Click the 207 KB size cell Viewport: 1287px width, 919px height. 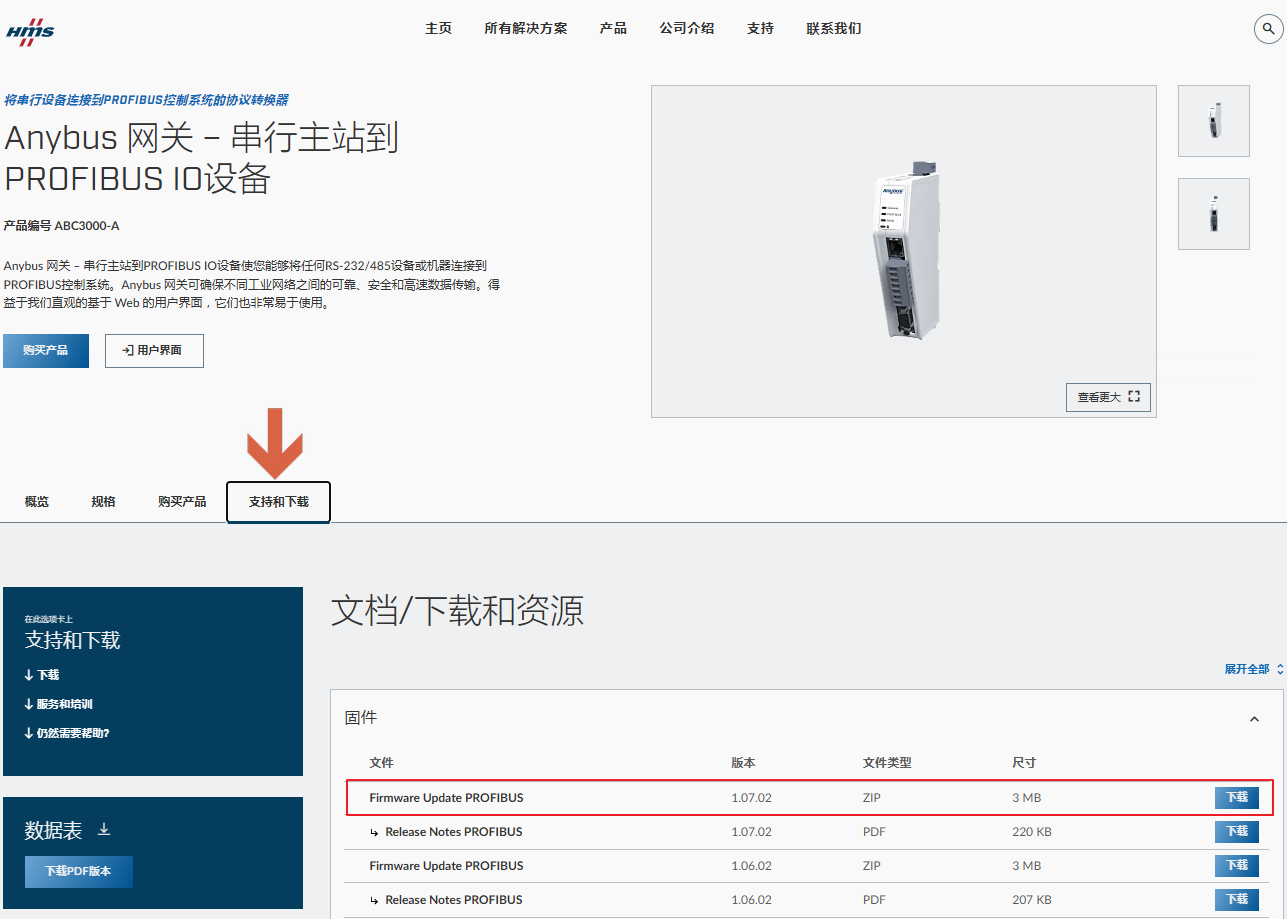click(x=1031, y=900)
